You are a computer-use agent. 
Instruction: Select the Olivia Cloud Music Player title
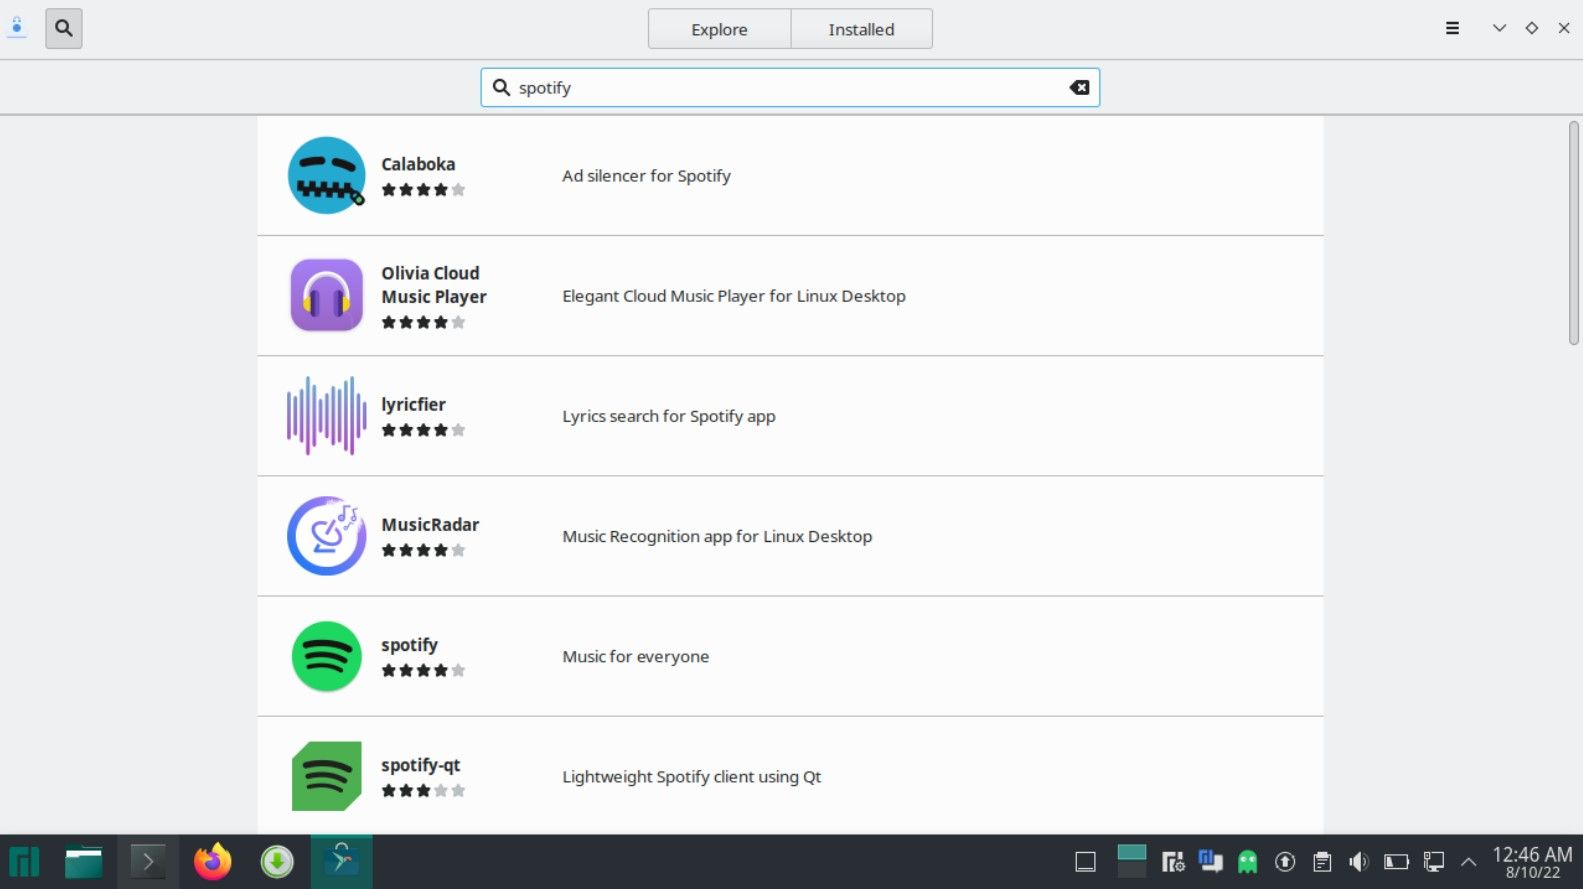point(434,285)
